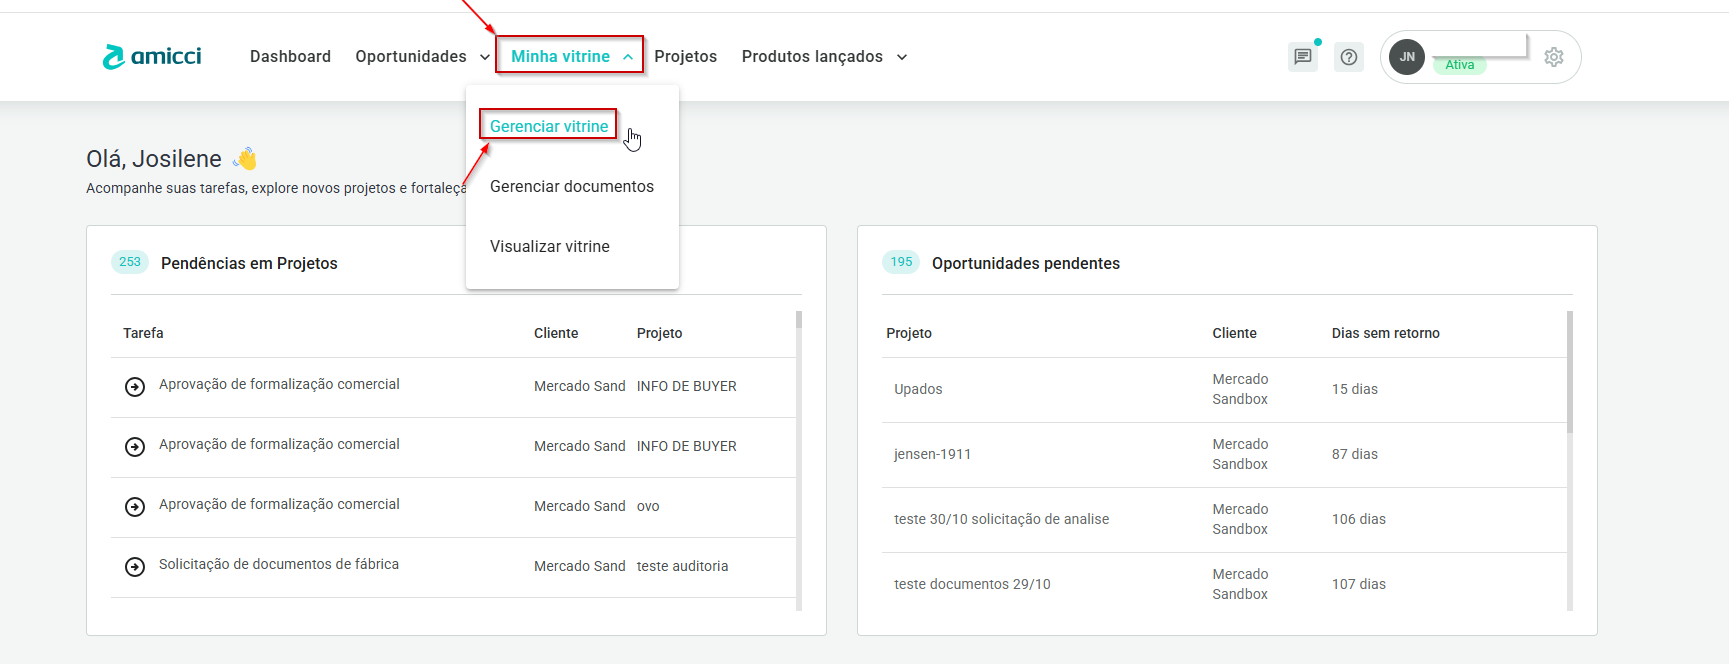Click the JN user avatar
The height and width of the screenshot is (664, 1729).
[1406, 57]
